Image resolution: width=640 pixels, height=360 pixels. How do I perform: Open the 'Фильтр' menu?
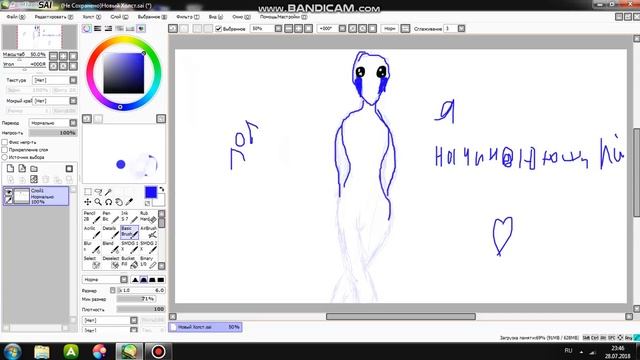click(187, 17)
